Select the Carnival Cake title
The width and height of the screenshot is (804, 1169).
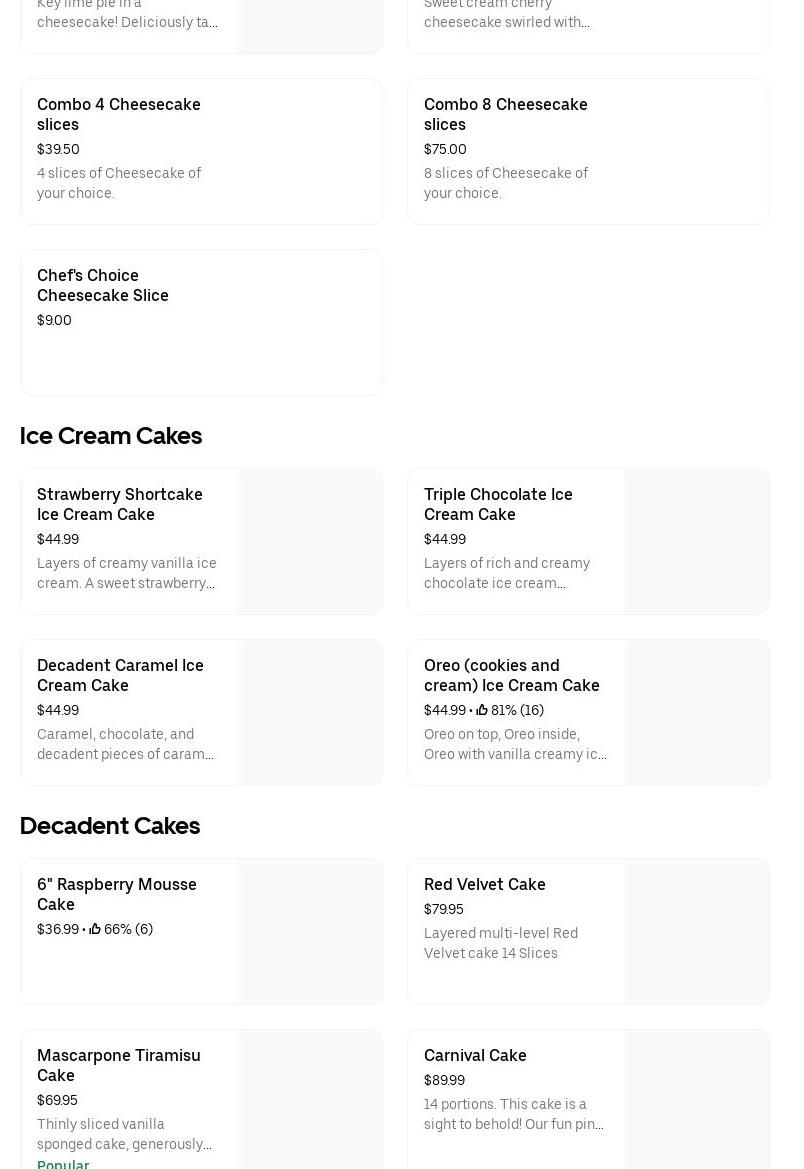pos(475,1055)
